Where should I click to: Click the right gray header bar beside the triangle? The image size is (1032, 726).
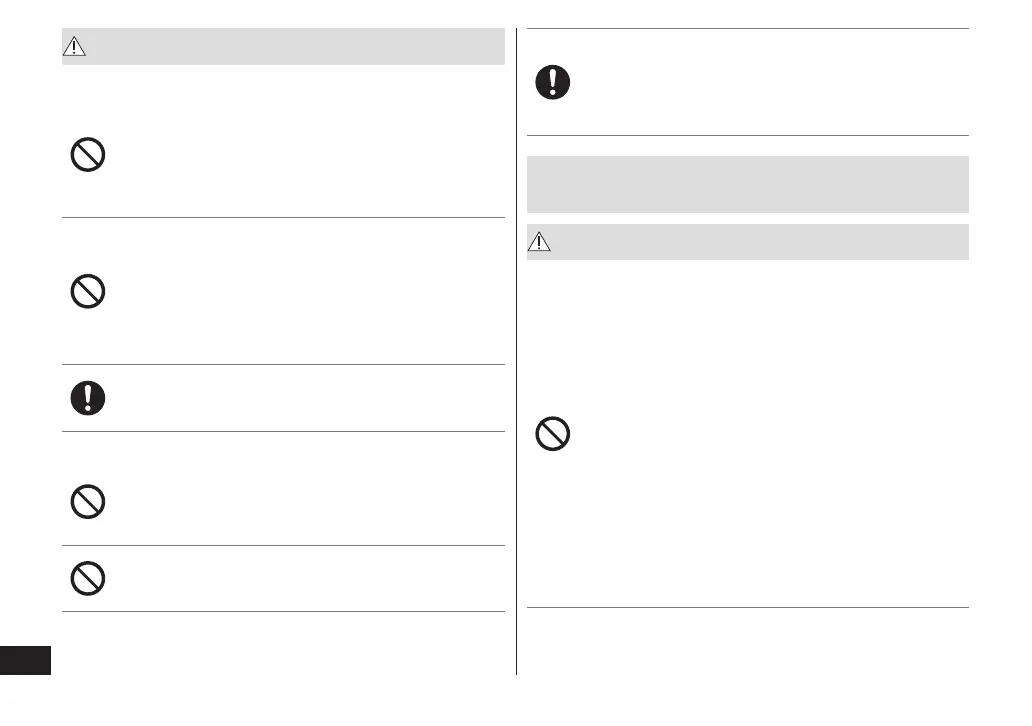[760, 242]
